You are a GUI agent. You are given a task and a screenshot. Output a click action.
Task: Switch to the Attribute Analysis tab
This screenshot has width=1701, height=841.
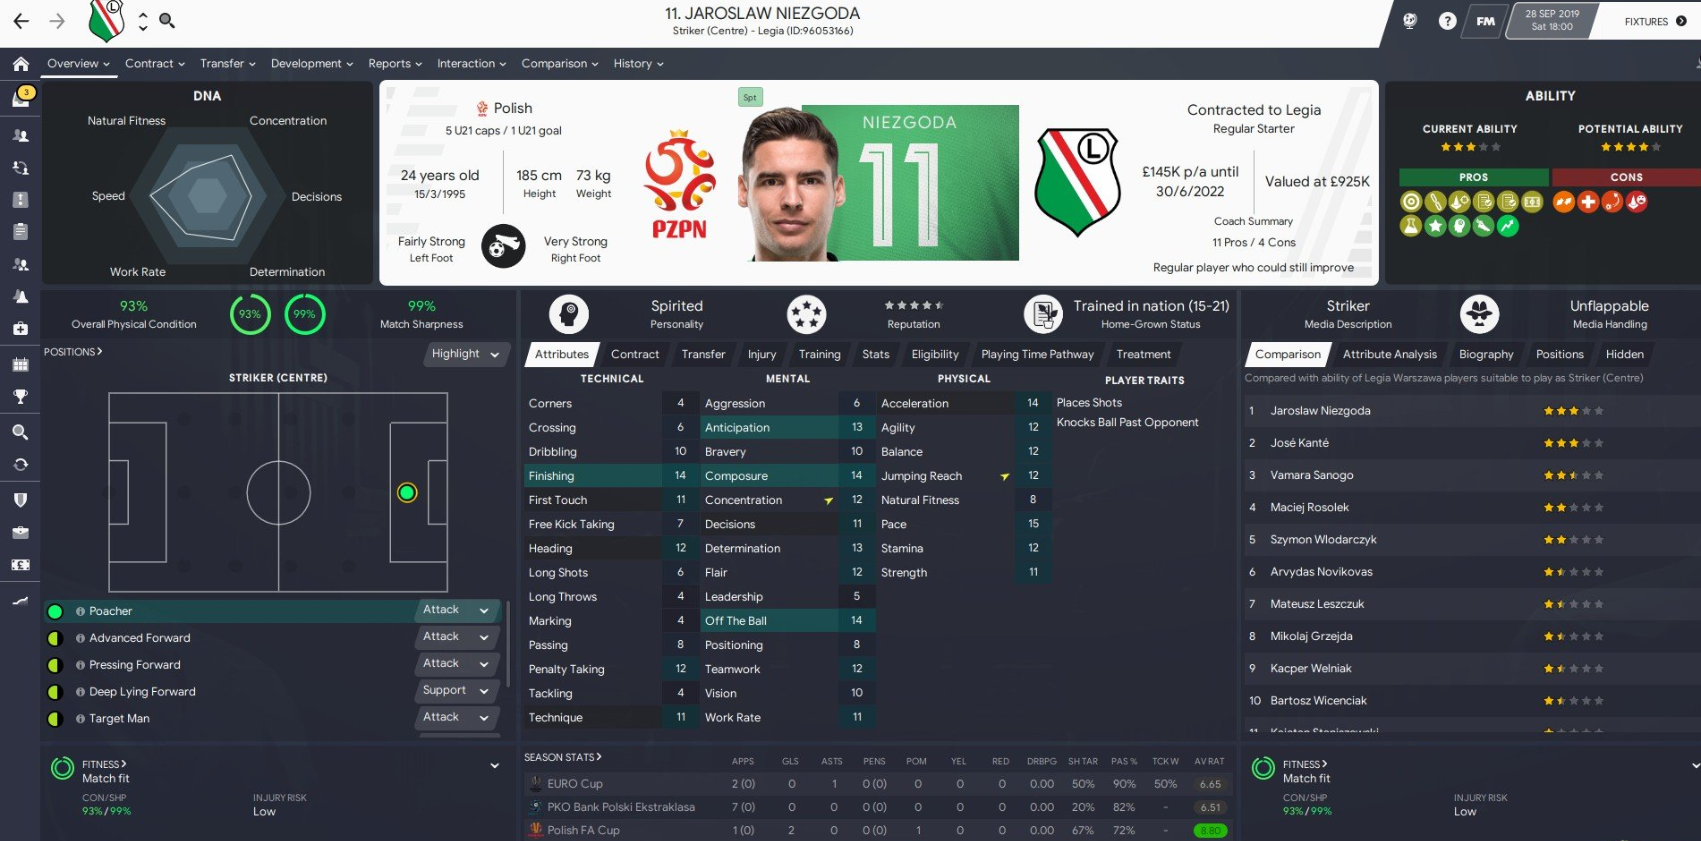pos(1389,354)
